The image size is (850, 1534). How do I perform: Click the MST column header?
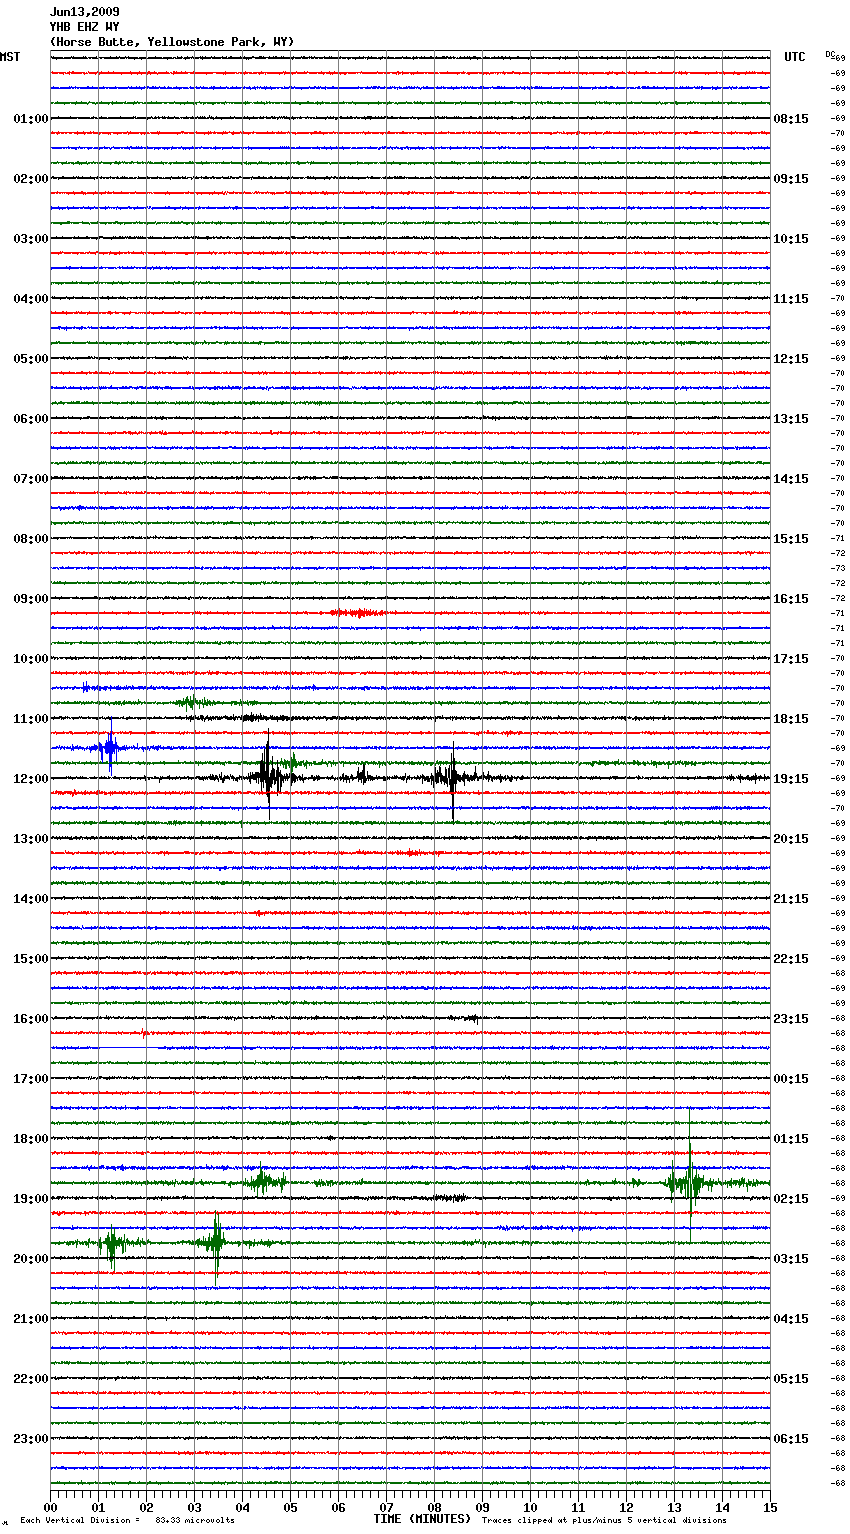pos(10,57)
